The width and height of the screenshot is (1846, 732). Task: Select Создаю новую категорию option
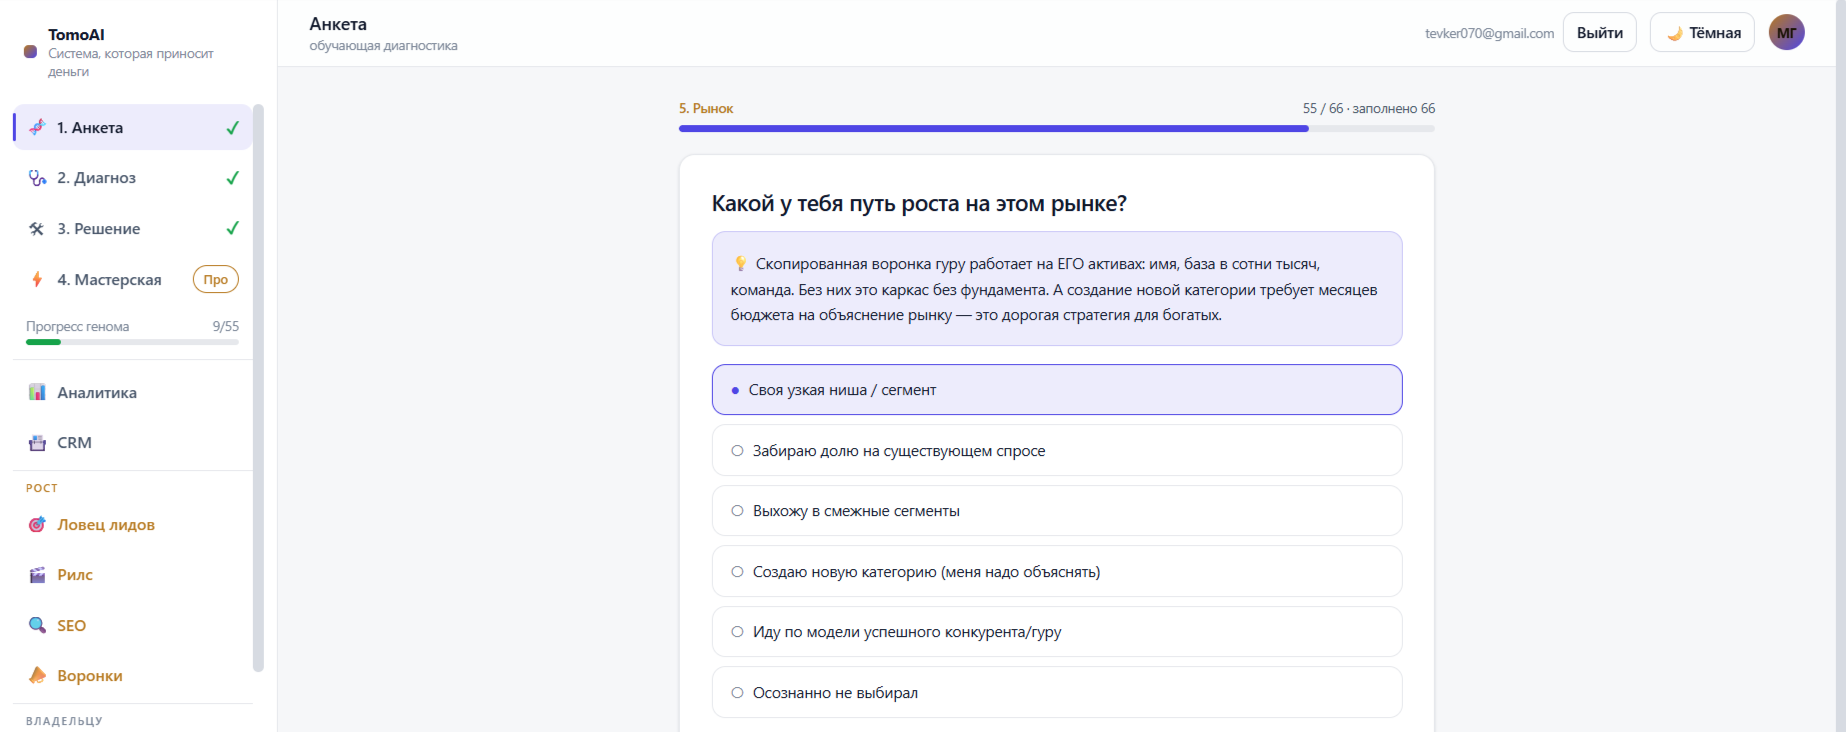1057,572
